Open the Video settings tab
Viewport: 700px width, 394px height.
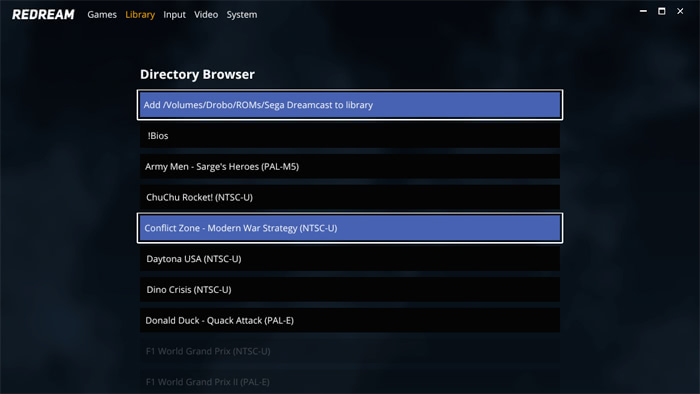pyautogui.click(x=206, y=15)
